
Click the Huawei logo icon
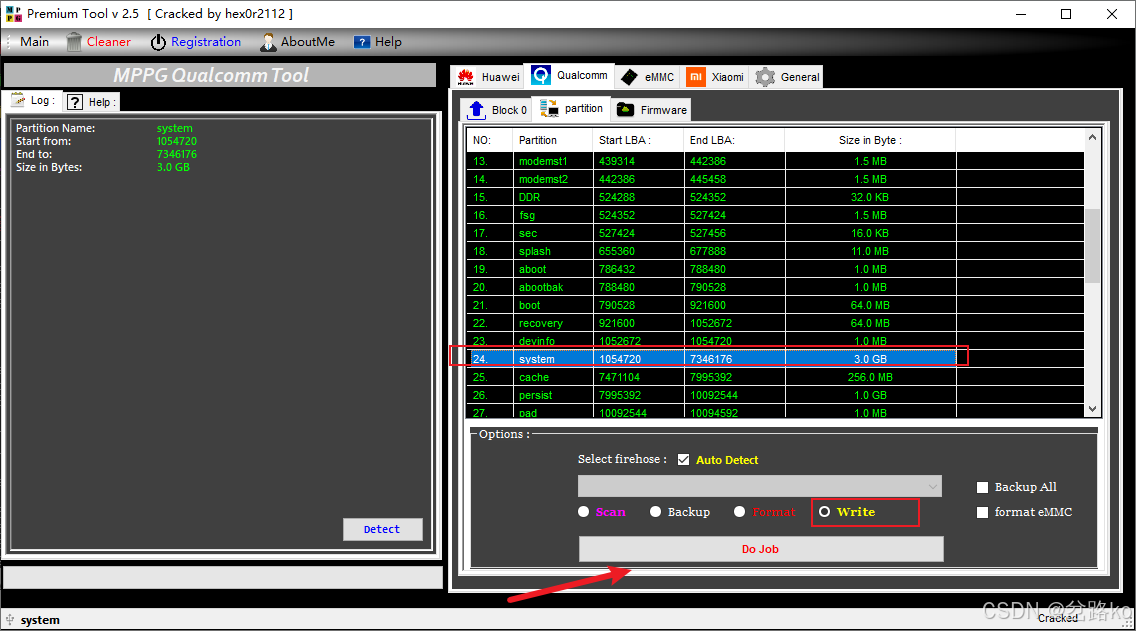coord(466,77)
